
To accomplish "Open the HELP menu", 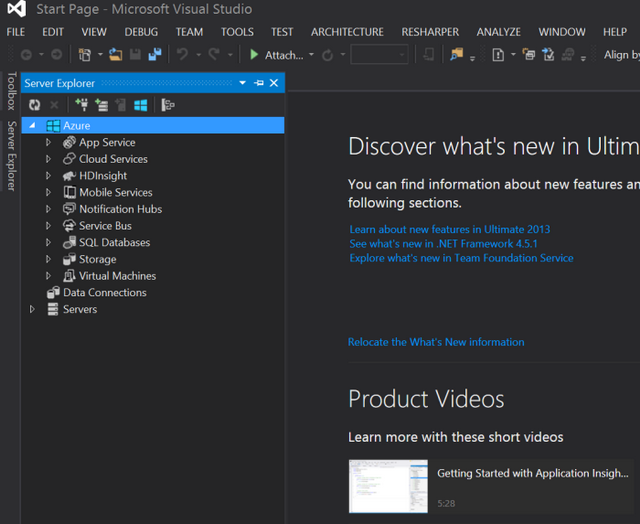I will 615,32.
